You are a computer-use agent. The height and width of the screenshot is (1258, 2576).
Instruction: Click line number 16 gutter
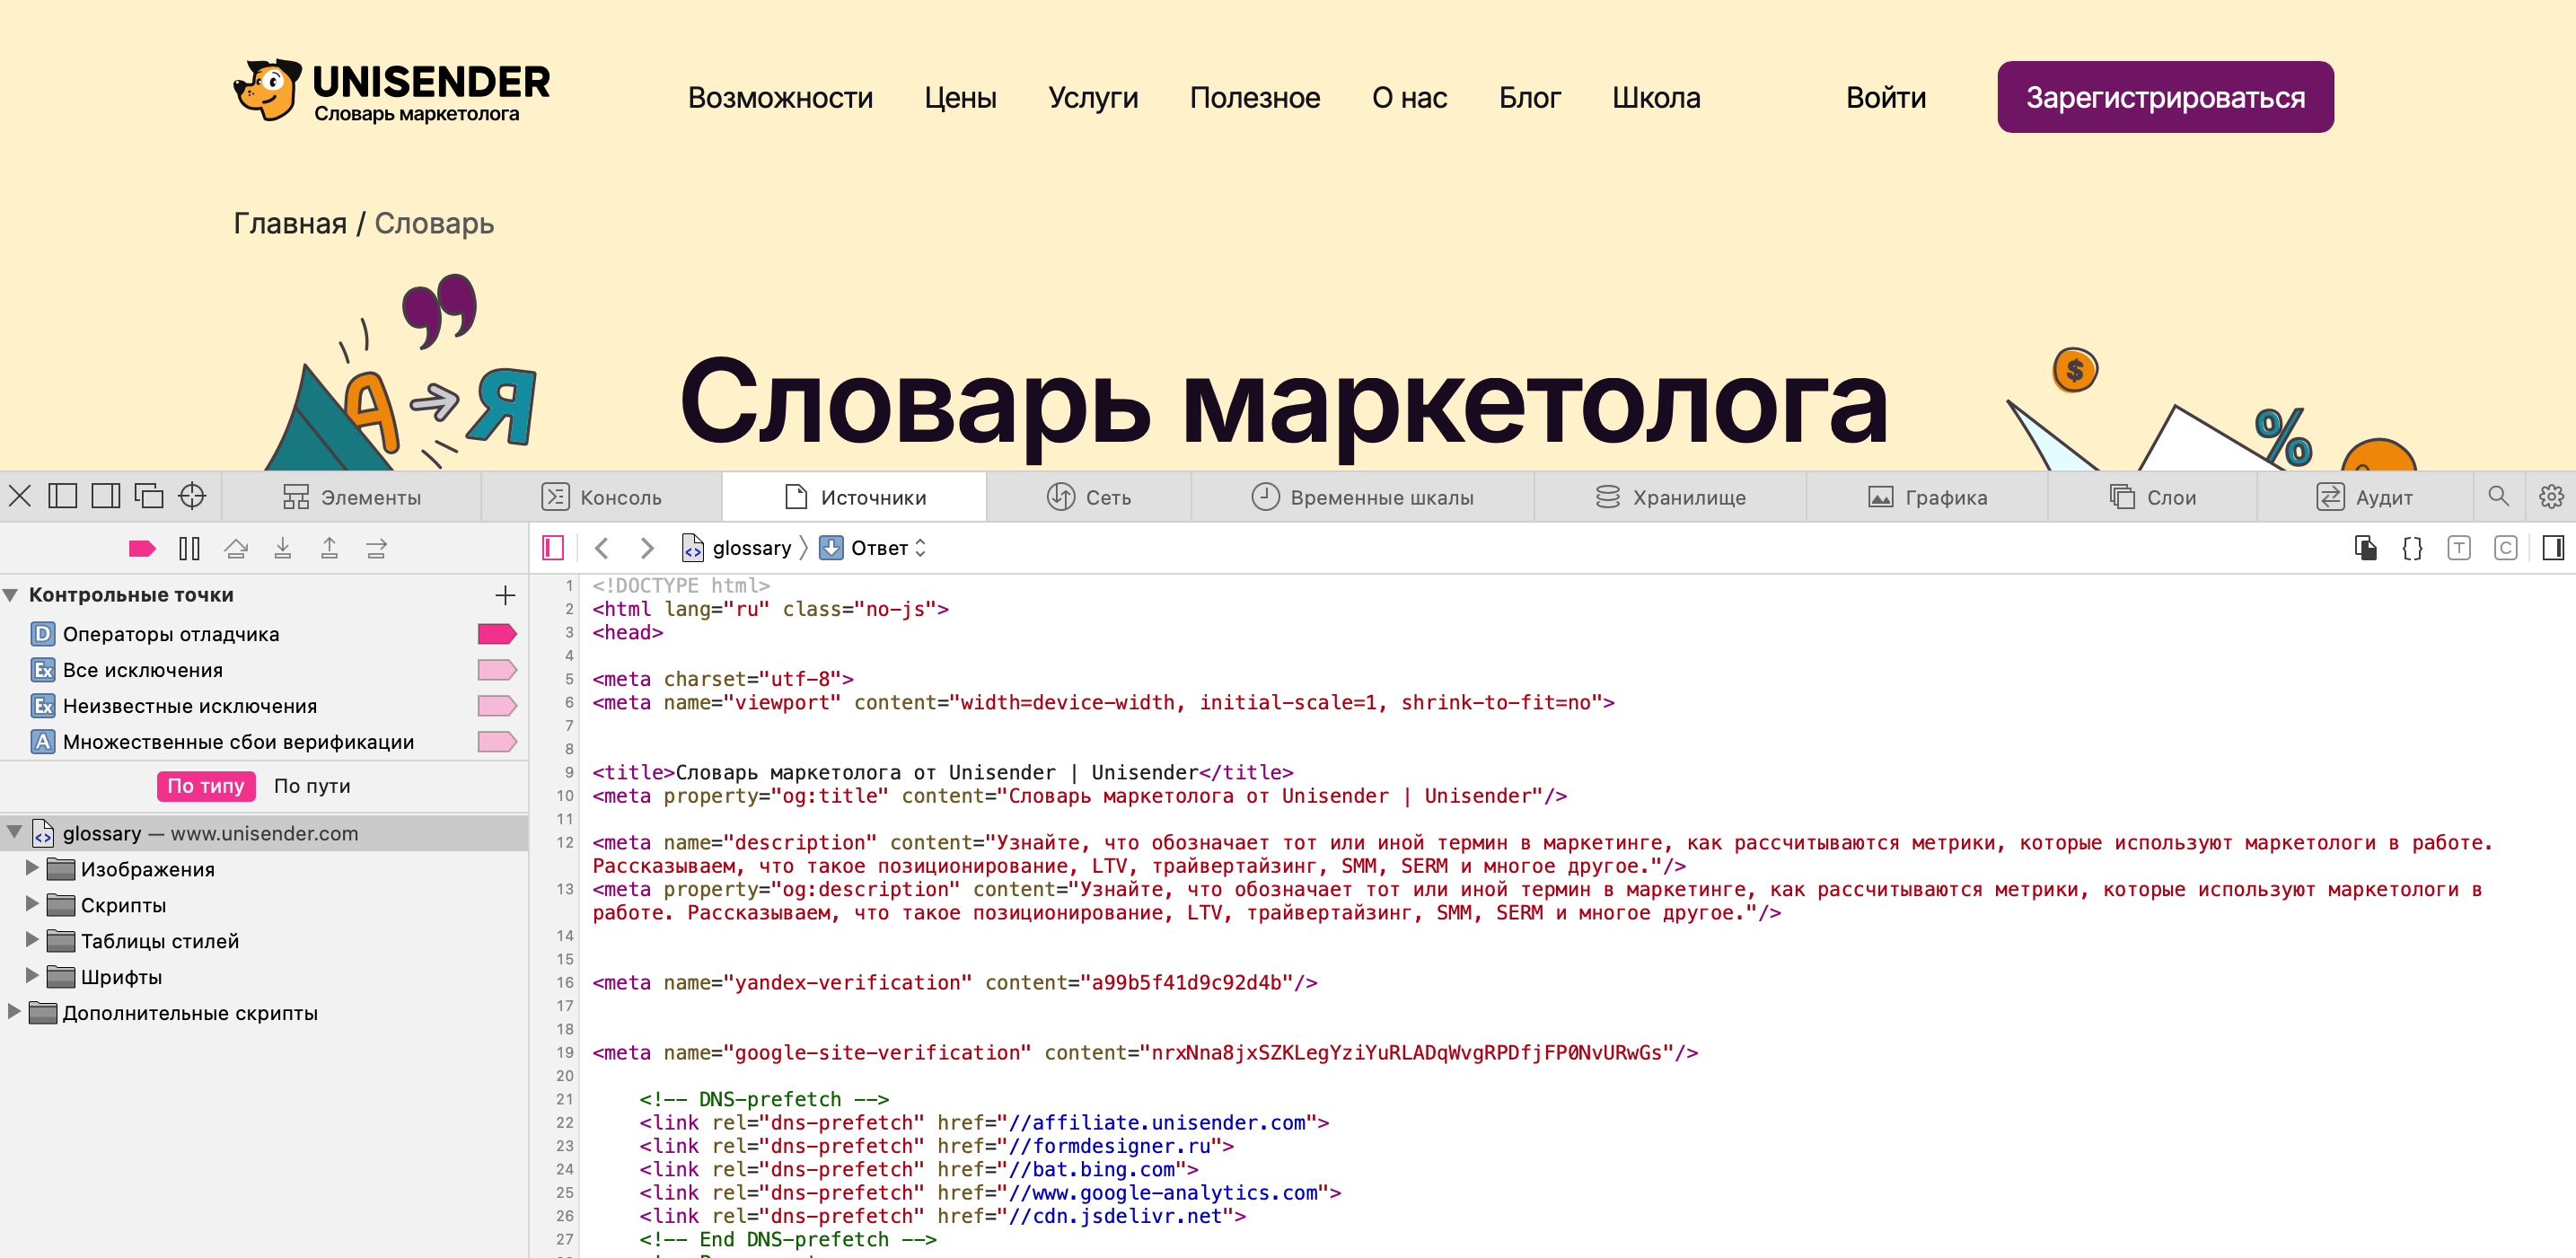tap(565, 982)
